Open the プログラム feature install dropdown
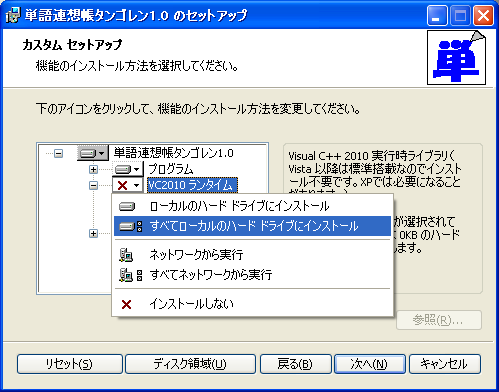This screenshot has width=499, height=392. pyautogui.click(x=128, y=169)
